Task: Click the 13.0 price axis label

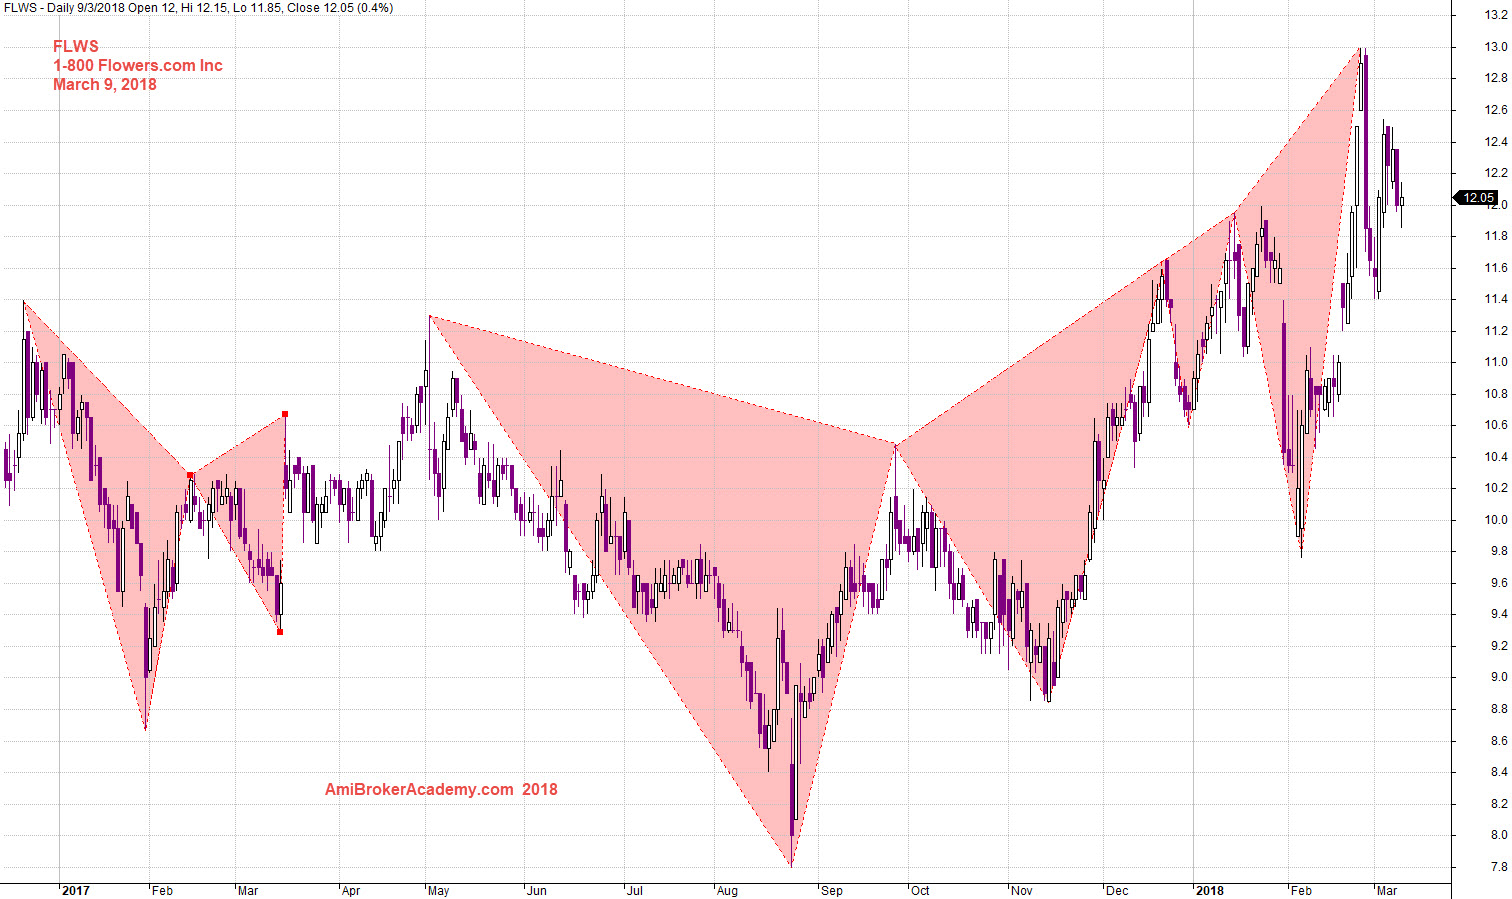Action: [x=1496, y=47]
